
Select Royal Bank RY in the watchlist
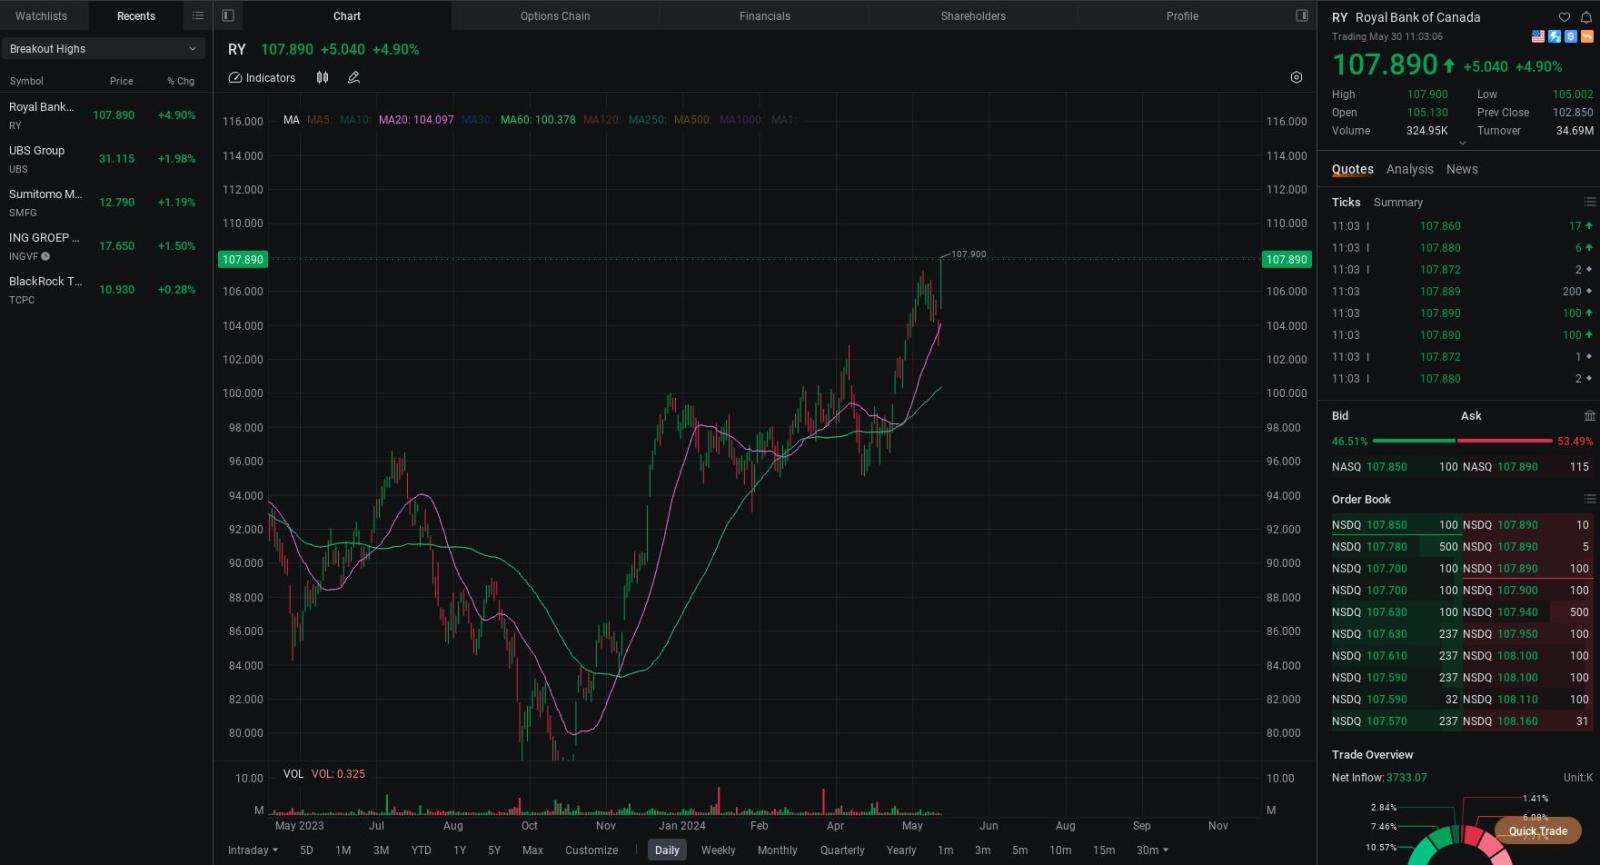point(105,115)
